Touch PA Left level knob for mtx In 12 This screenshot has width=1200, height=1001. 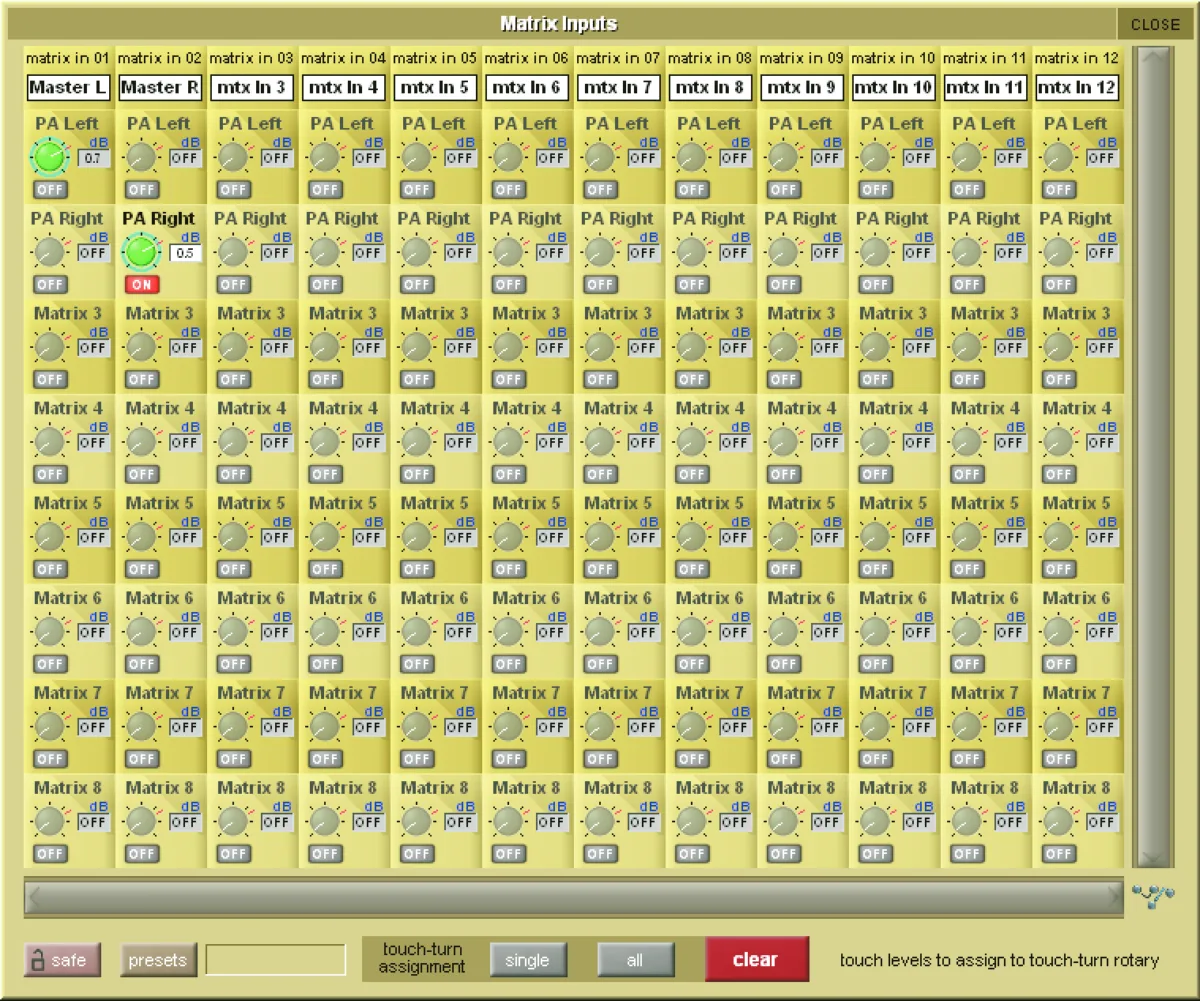click(x=1057, y=155)
